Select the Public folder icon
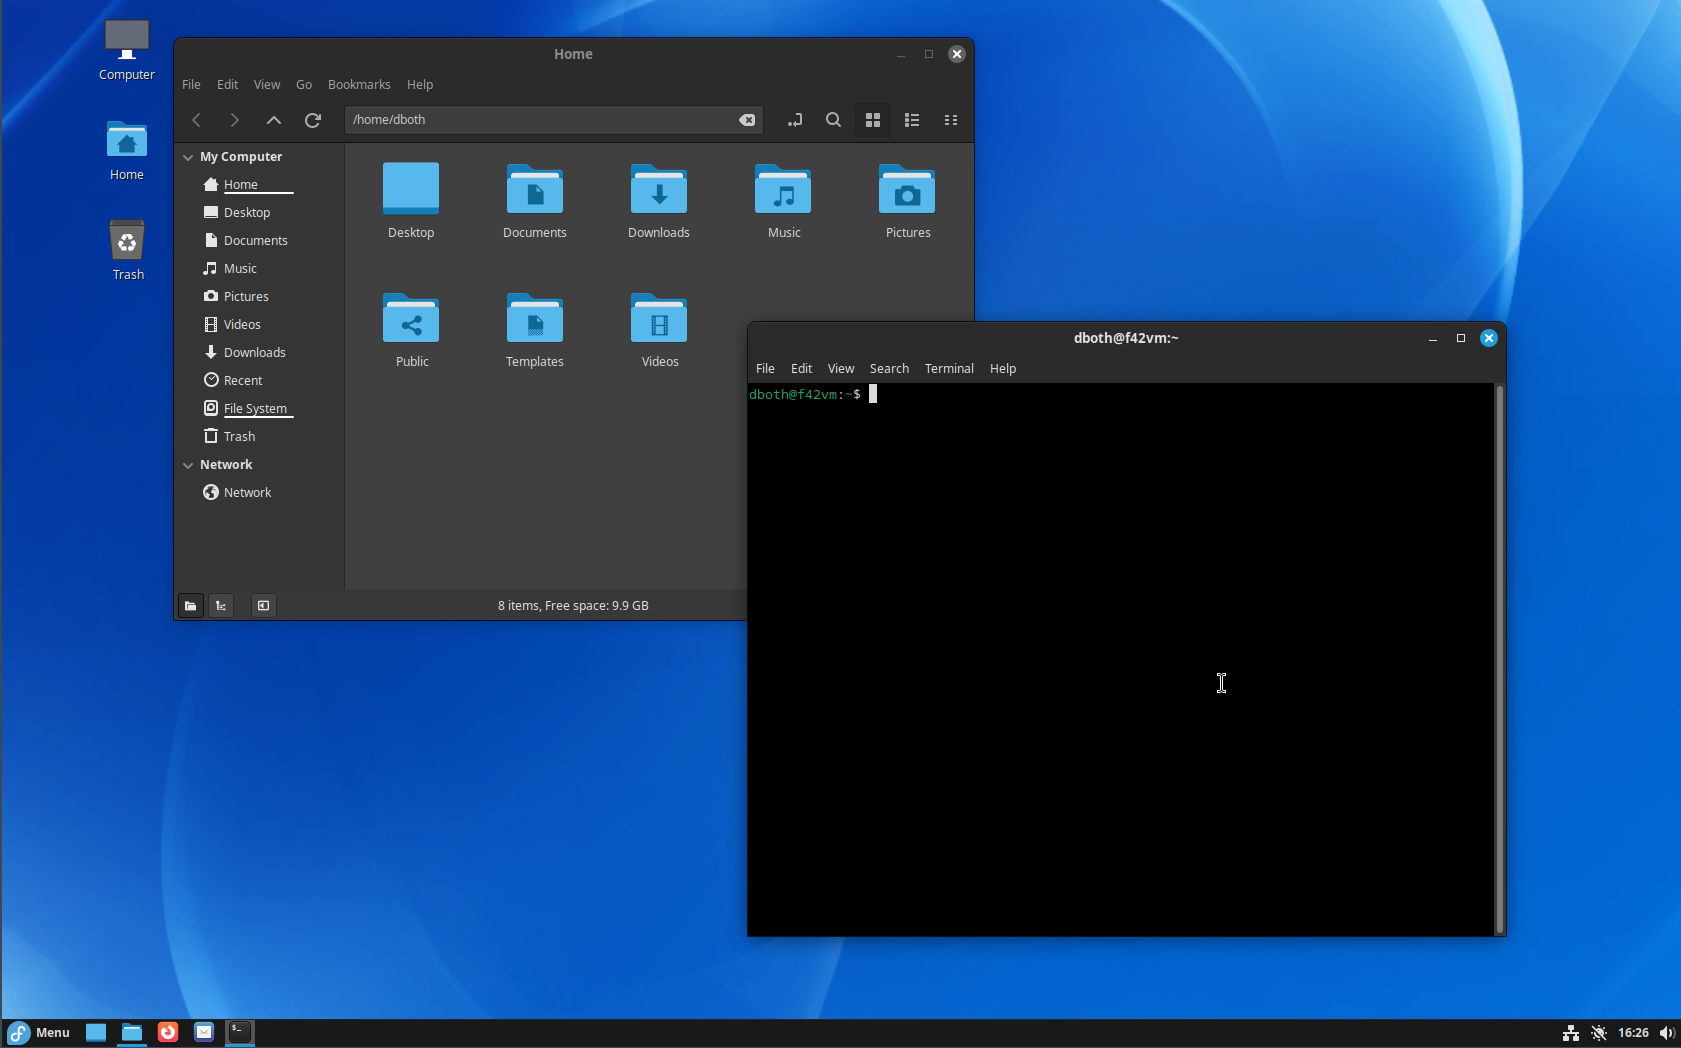This screenshot has width=1681, height=1048. click(x=411, y=318)
